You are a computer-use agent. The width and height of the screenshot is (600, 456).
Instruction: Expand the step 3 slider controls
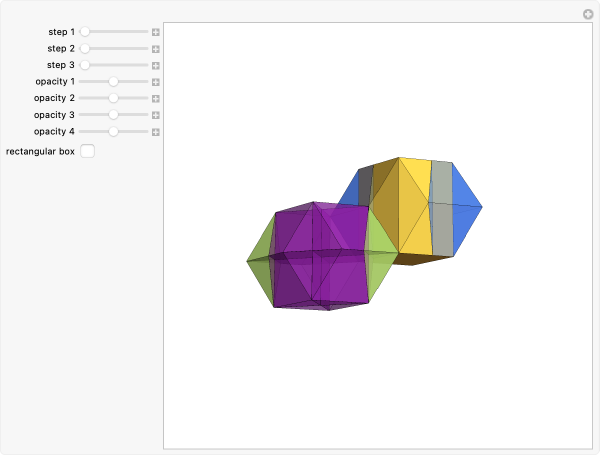[156, 65]
